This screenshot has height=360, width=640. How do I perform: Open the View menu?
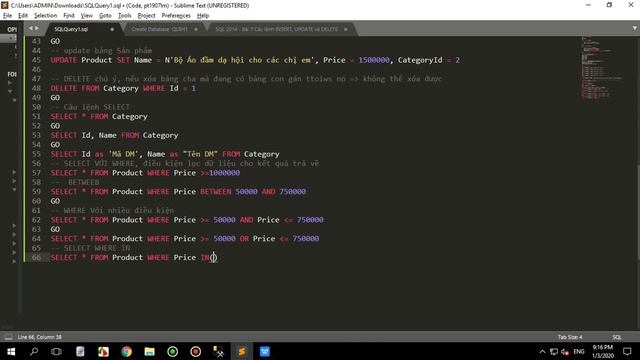[x=87, y=16]
